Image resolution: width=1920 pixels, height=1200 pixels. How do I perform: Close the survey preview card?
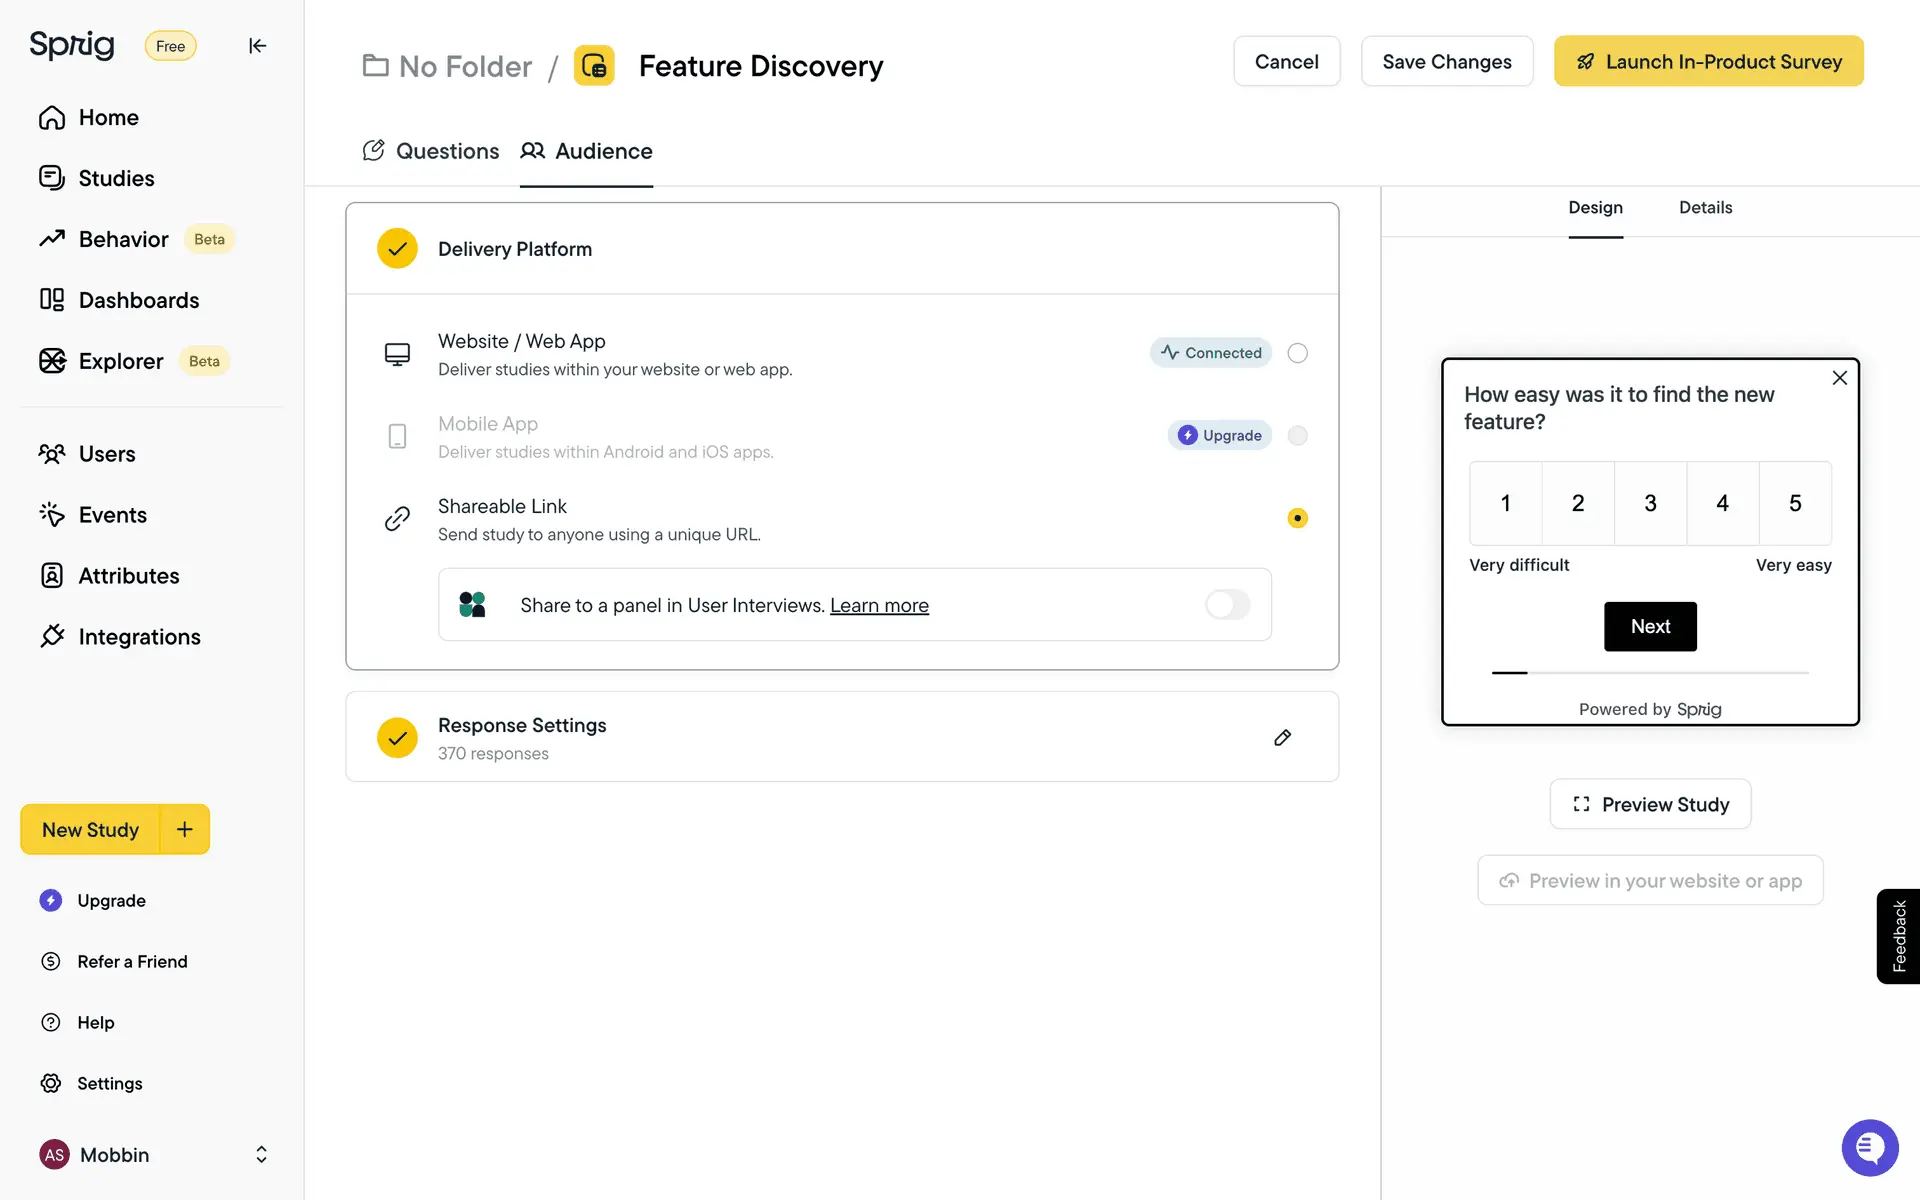(1839, 378)
